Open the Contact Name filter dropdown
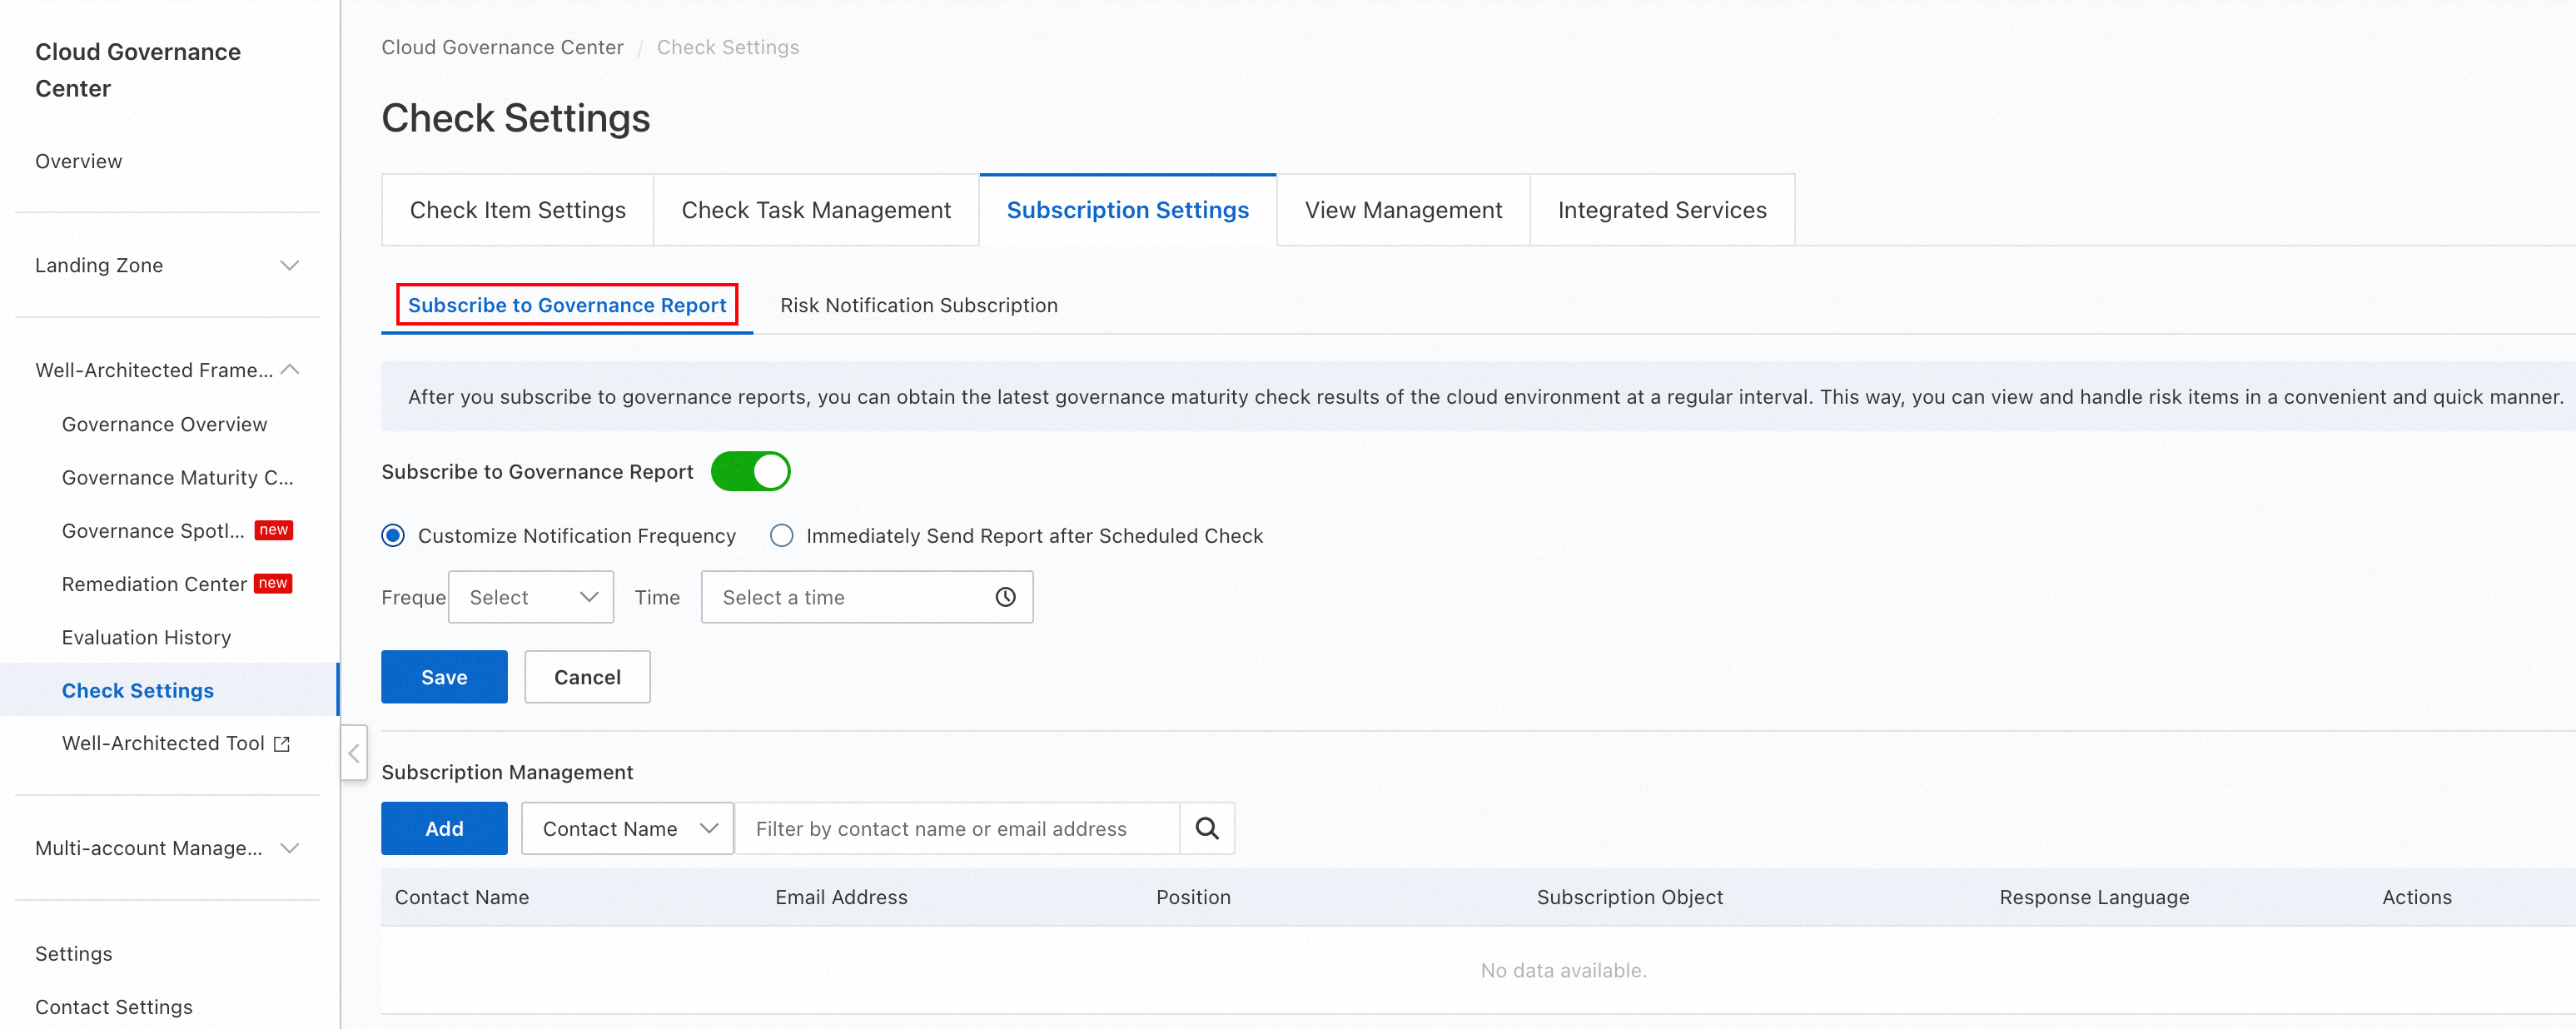Screen dimensions: 2576x1029 click(x=627, y=828)
